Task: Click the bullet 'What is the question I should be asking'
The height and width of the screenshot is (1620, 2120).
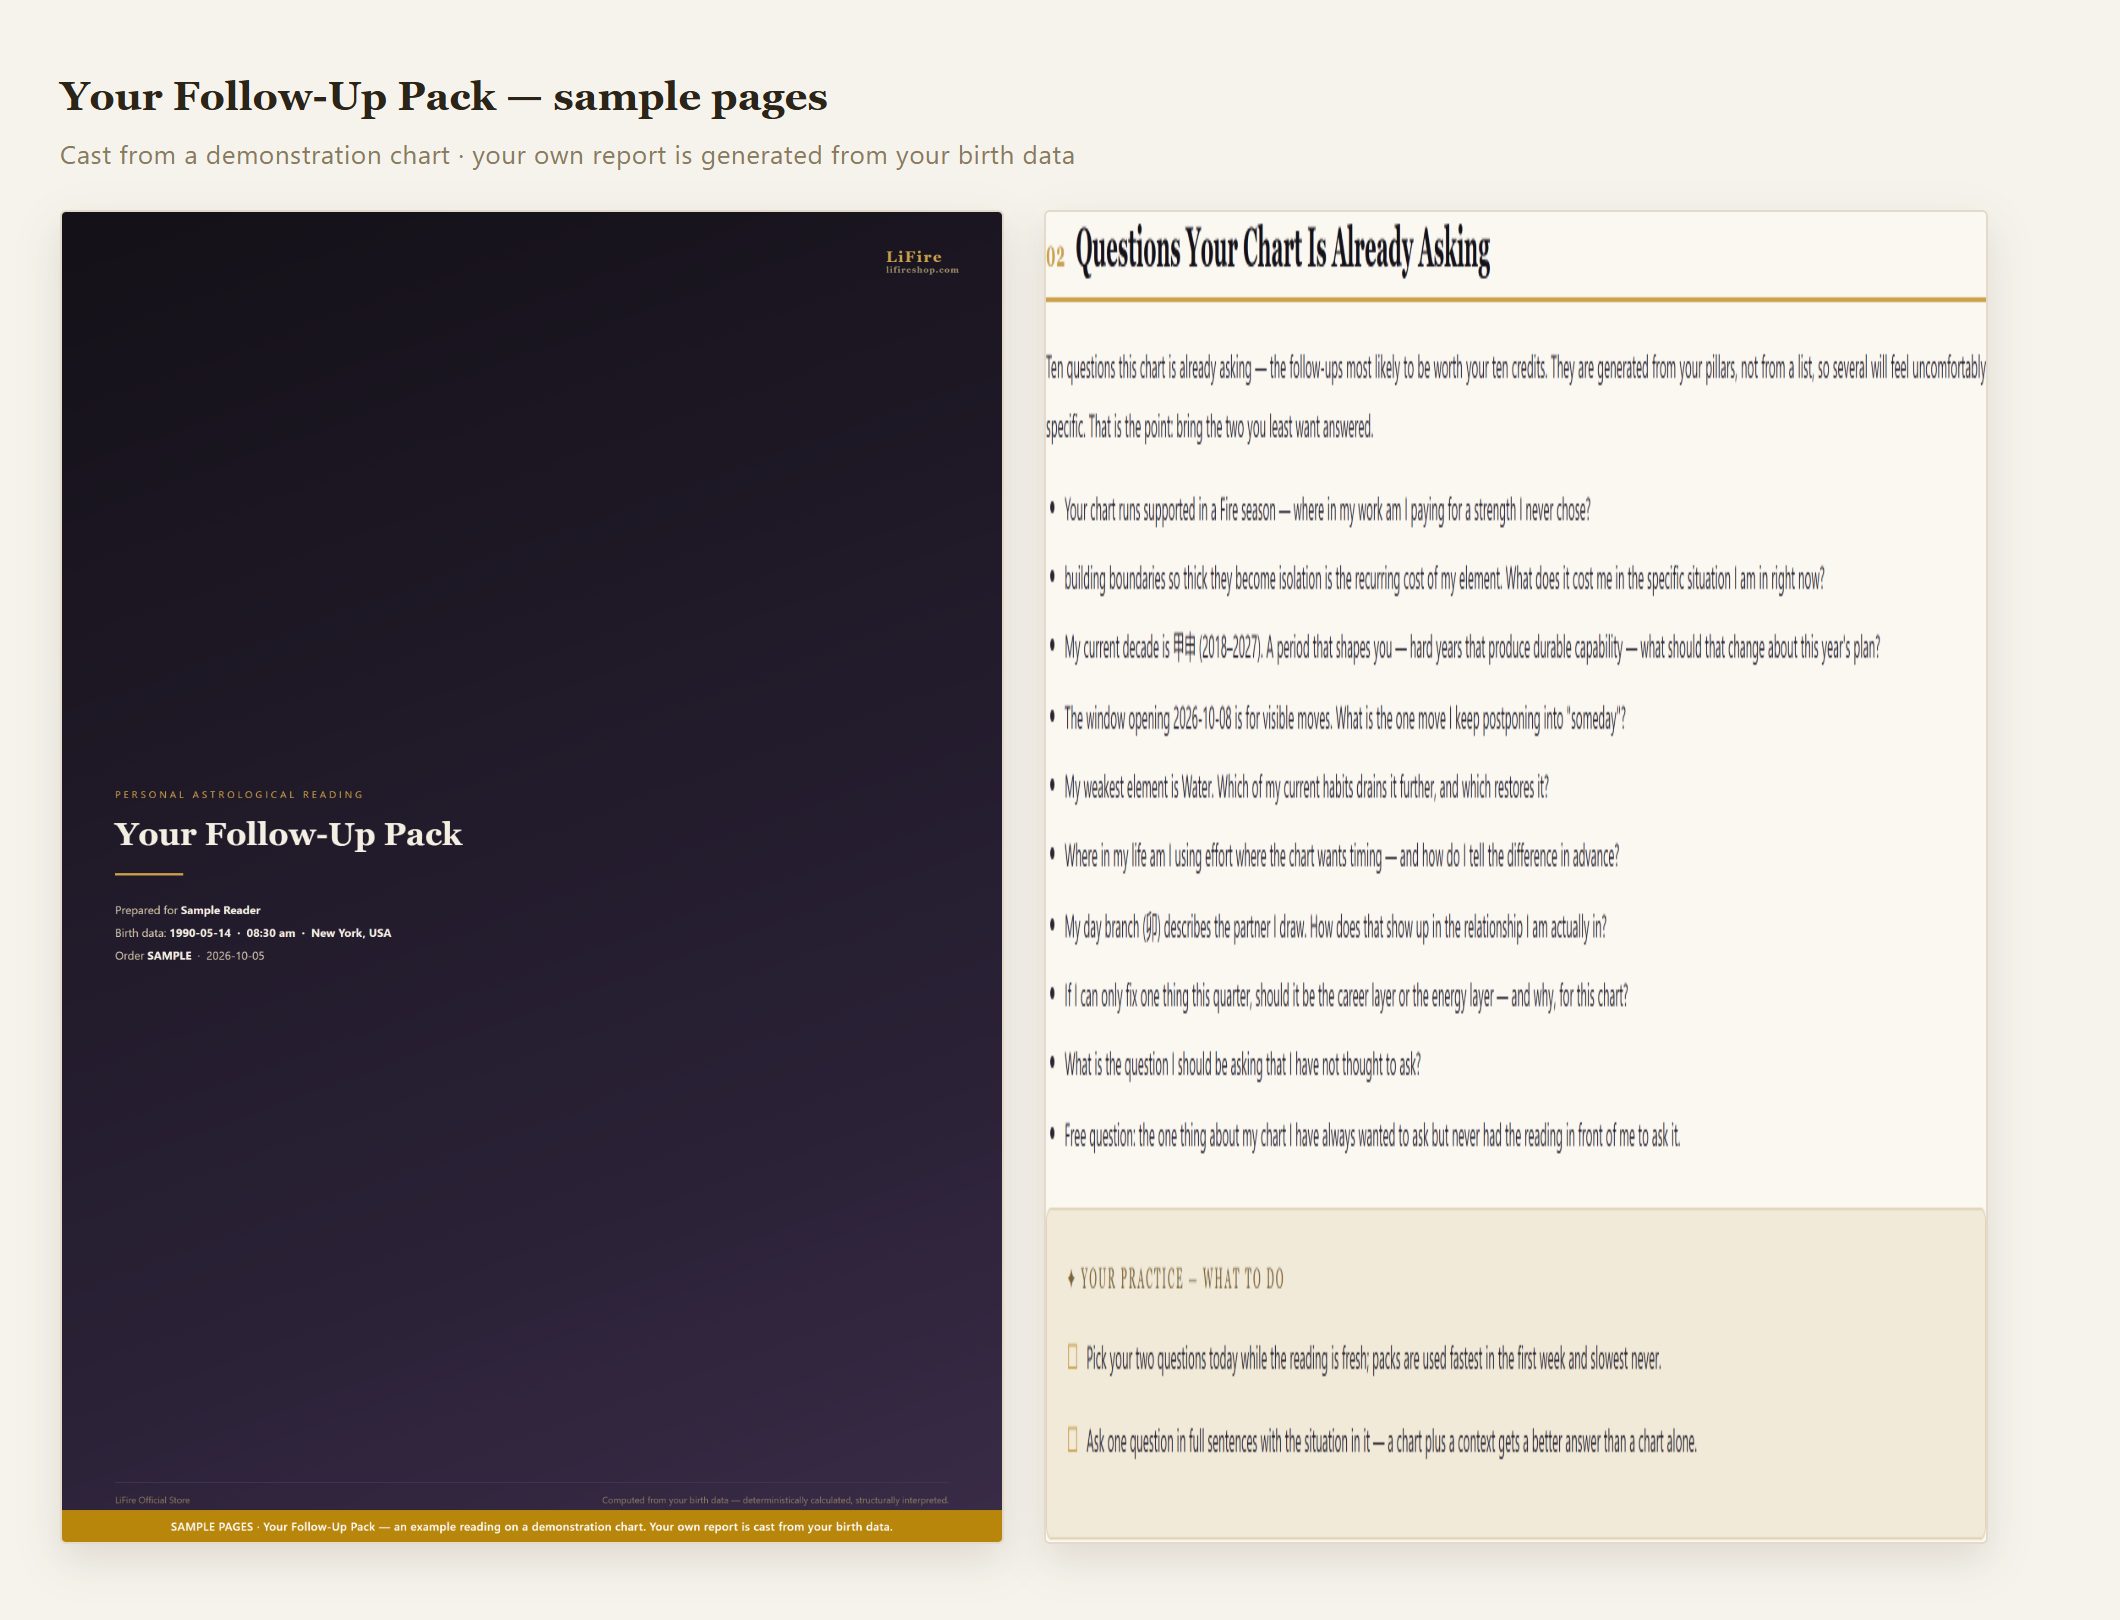Action: pyautogui.click(x=1242, y=1065)
